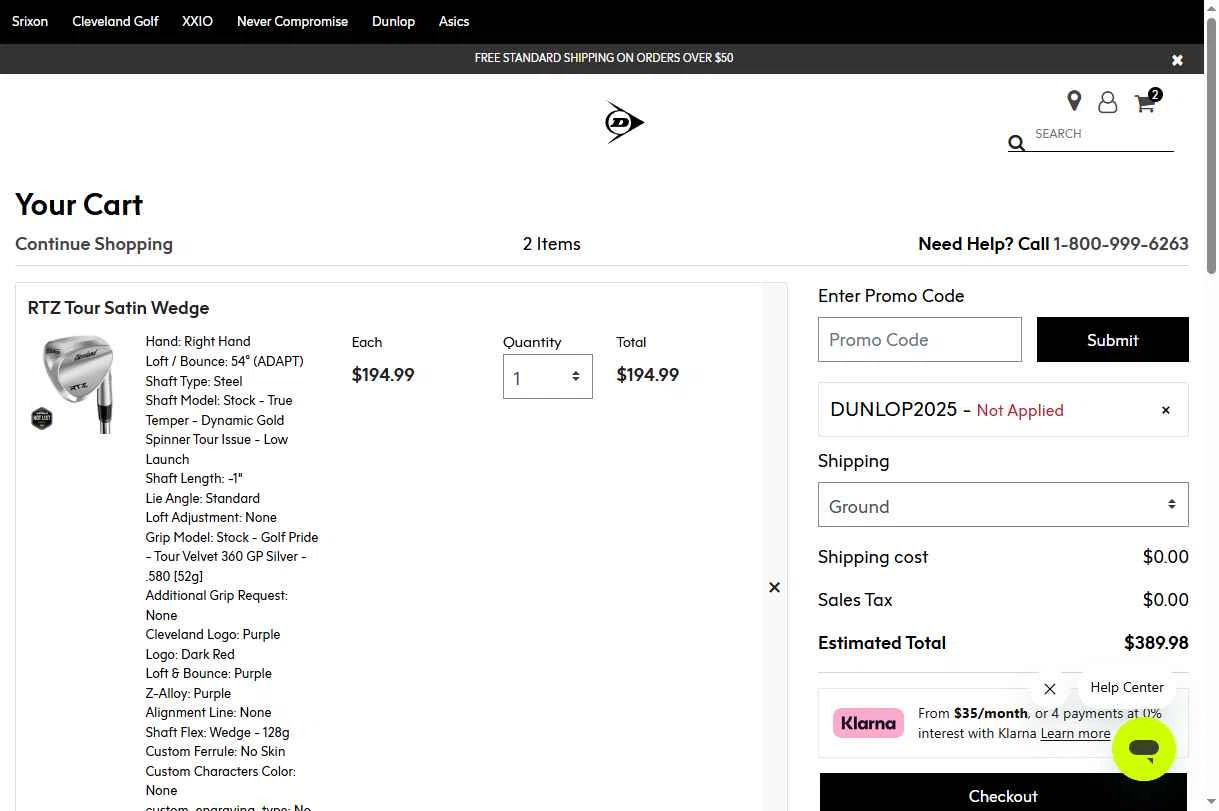Call the 1-800-999-6263 help number
The height and width of the screenshot is (811, 1219).
tap(1121, 244)
